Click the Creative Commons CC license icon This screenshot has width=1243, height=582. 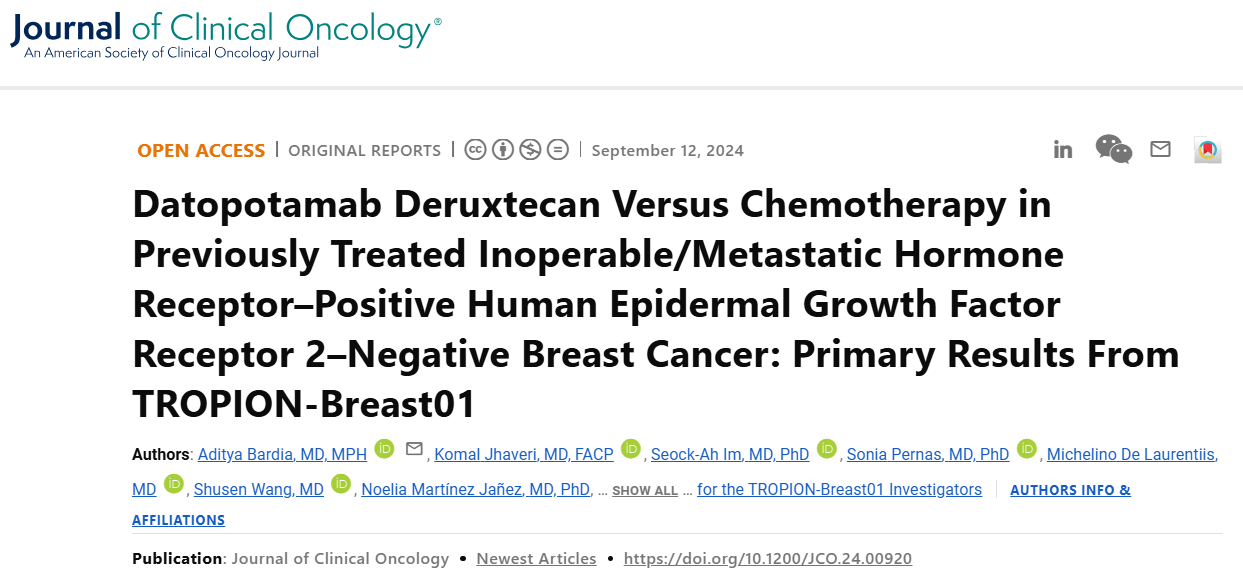[476, 150]
